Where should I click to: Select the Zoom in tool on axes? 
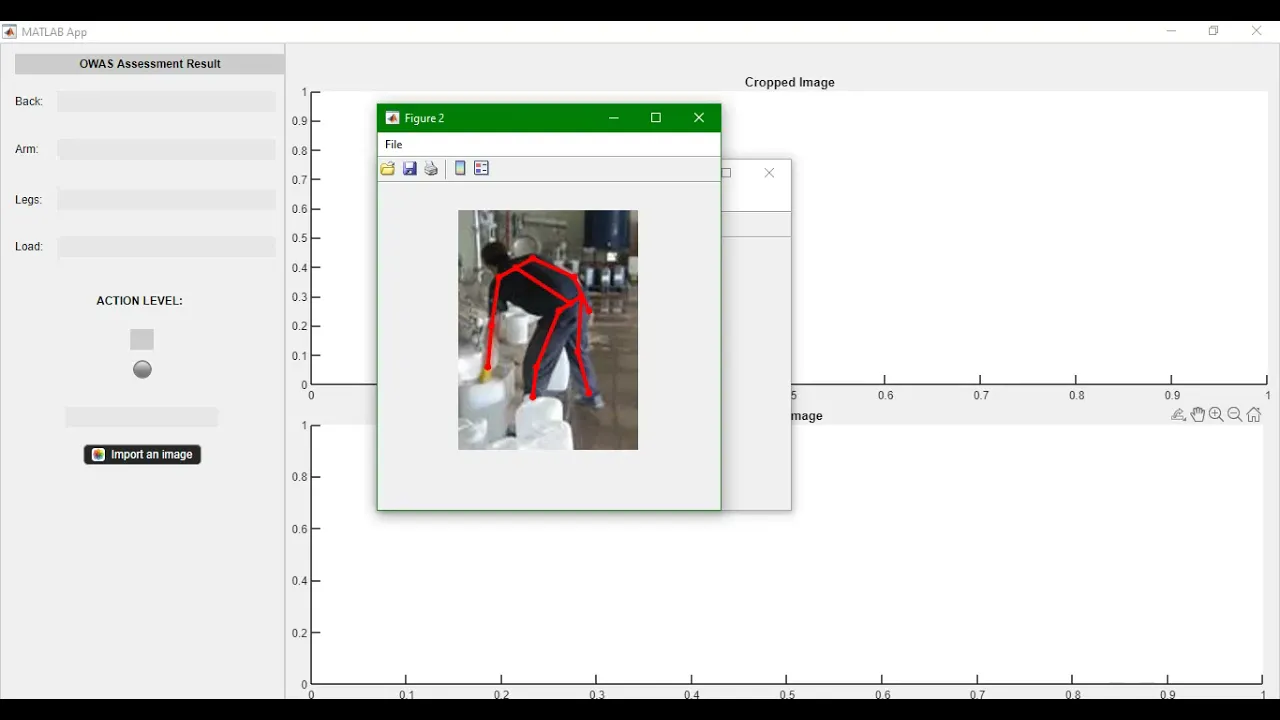click(1216, 415)
